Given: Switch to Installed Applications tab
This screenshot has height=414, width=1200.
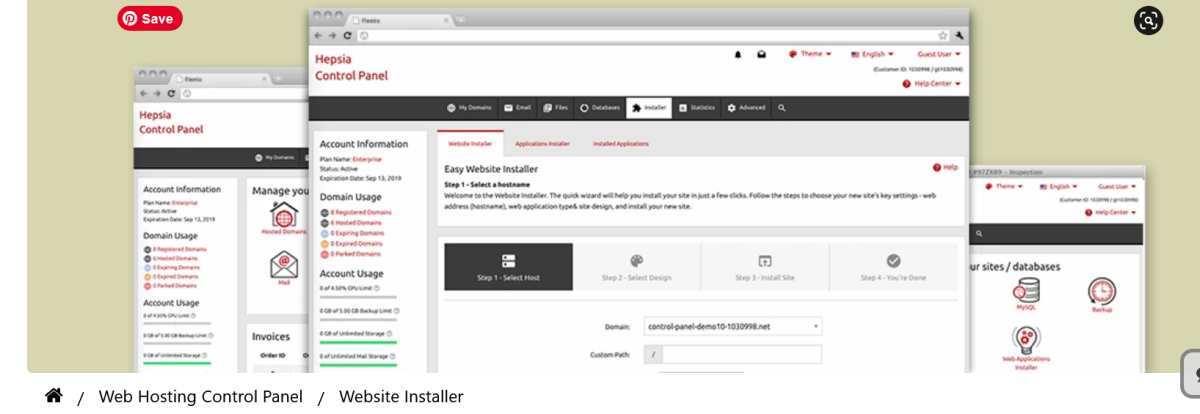Looking at the screenshot, I should click(x=620, y=144).
